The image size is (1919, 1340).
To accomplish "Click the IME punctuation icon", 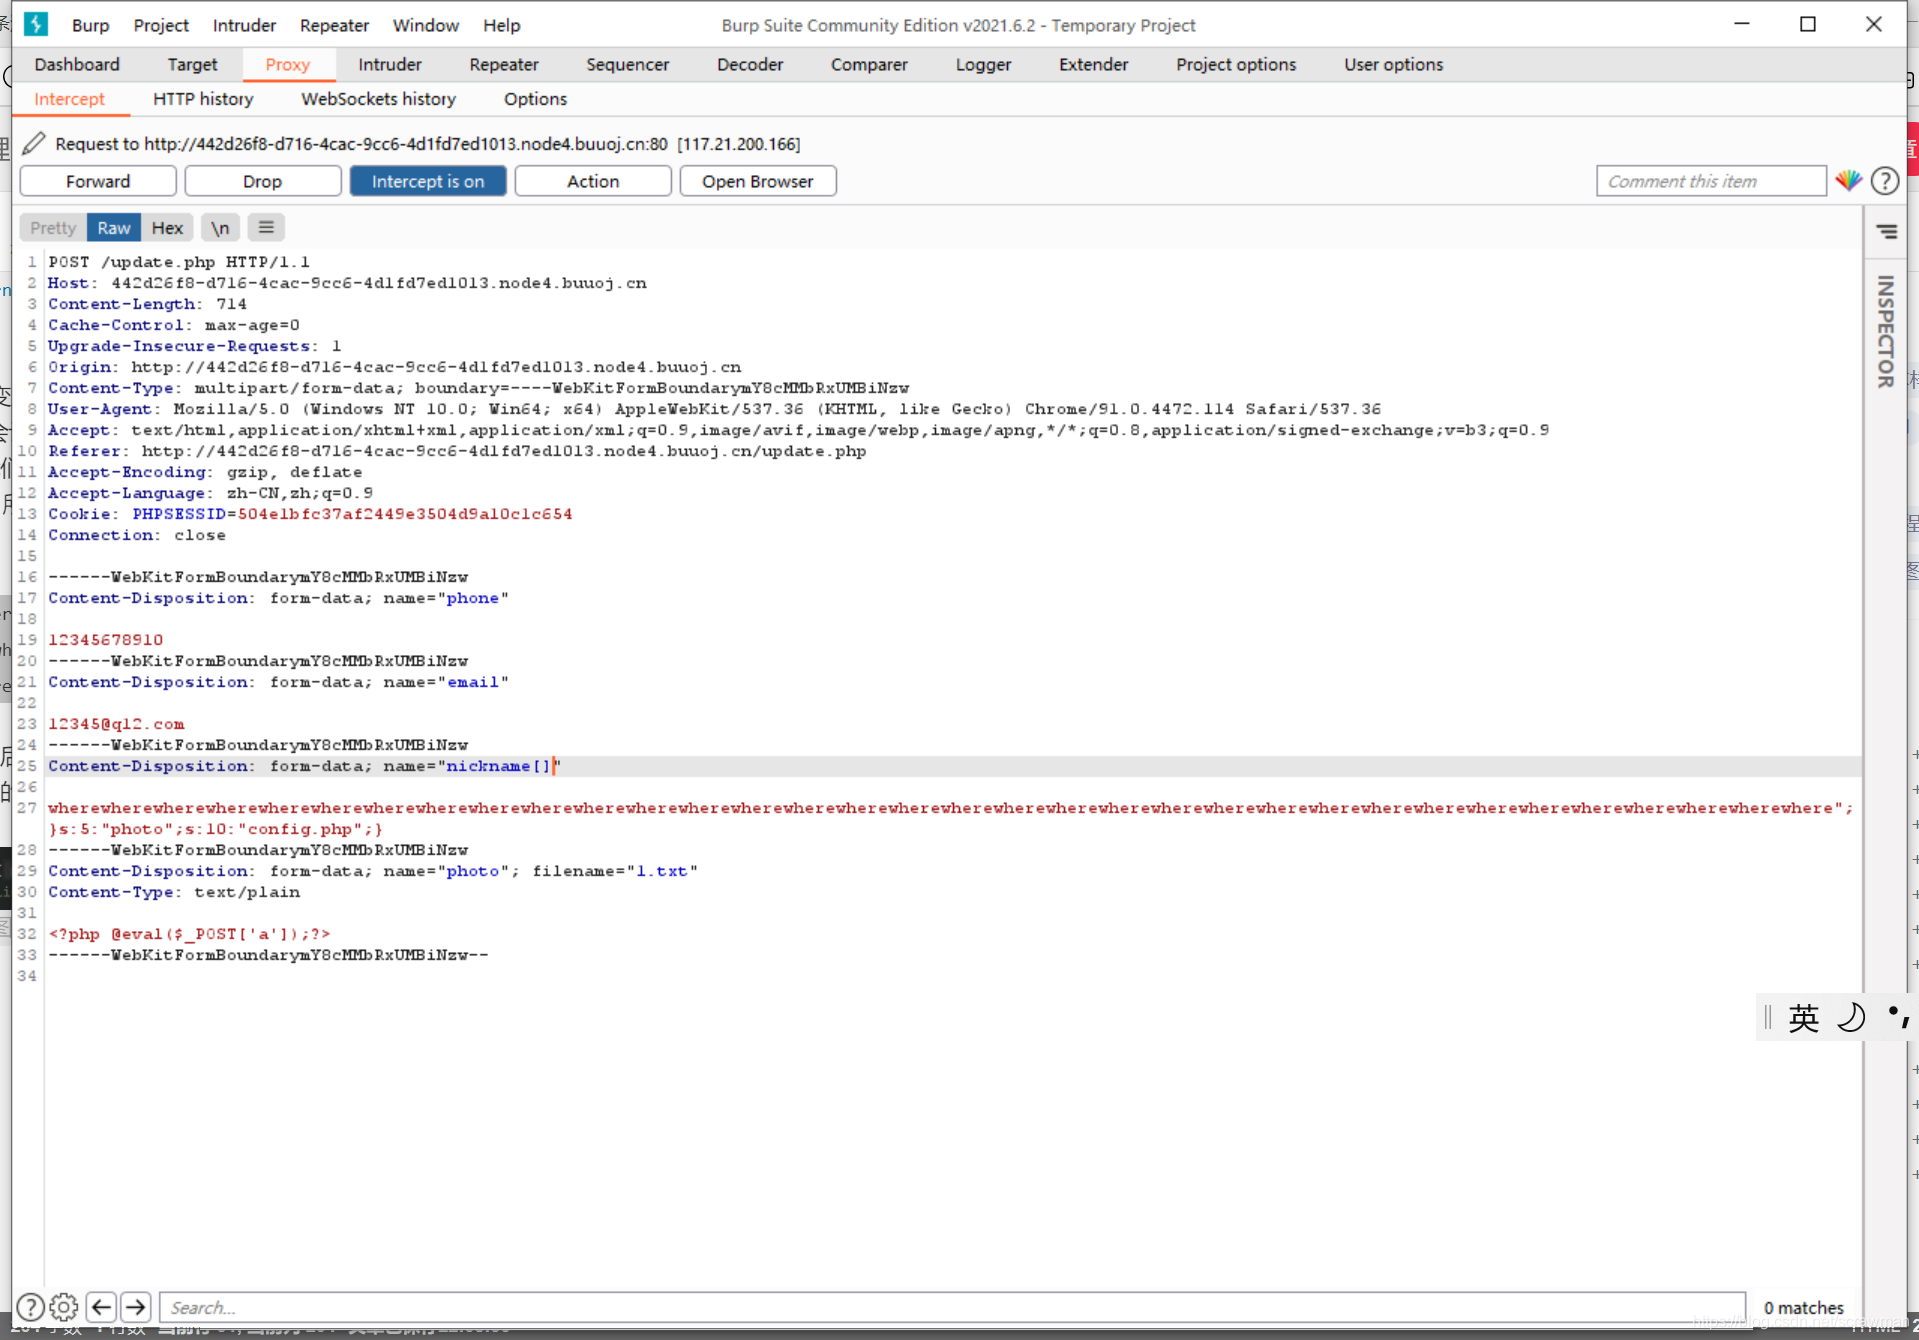I will click(x=1897, y=1018).
